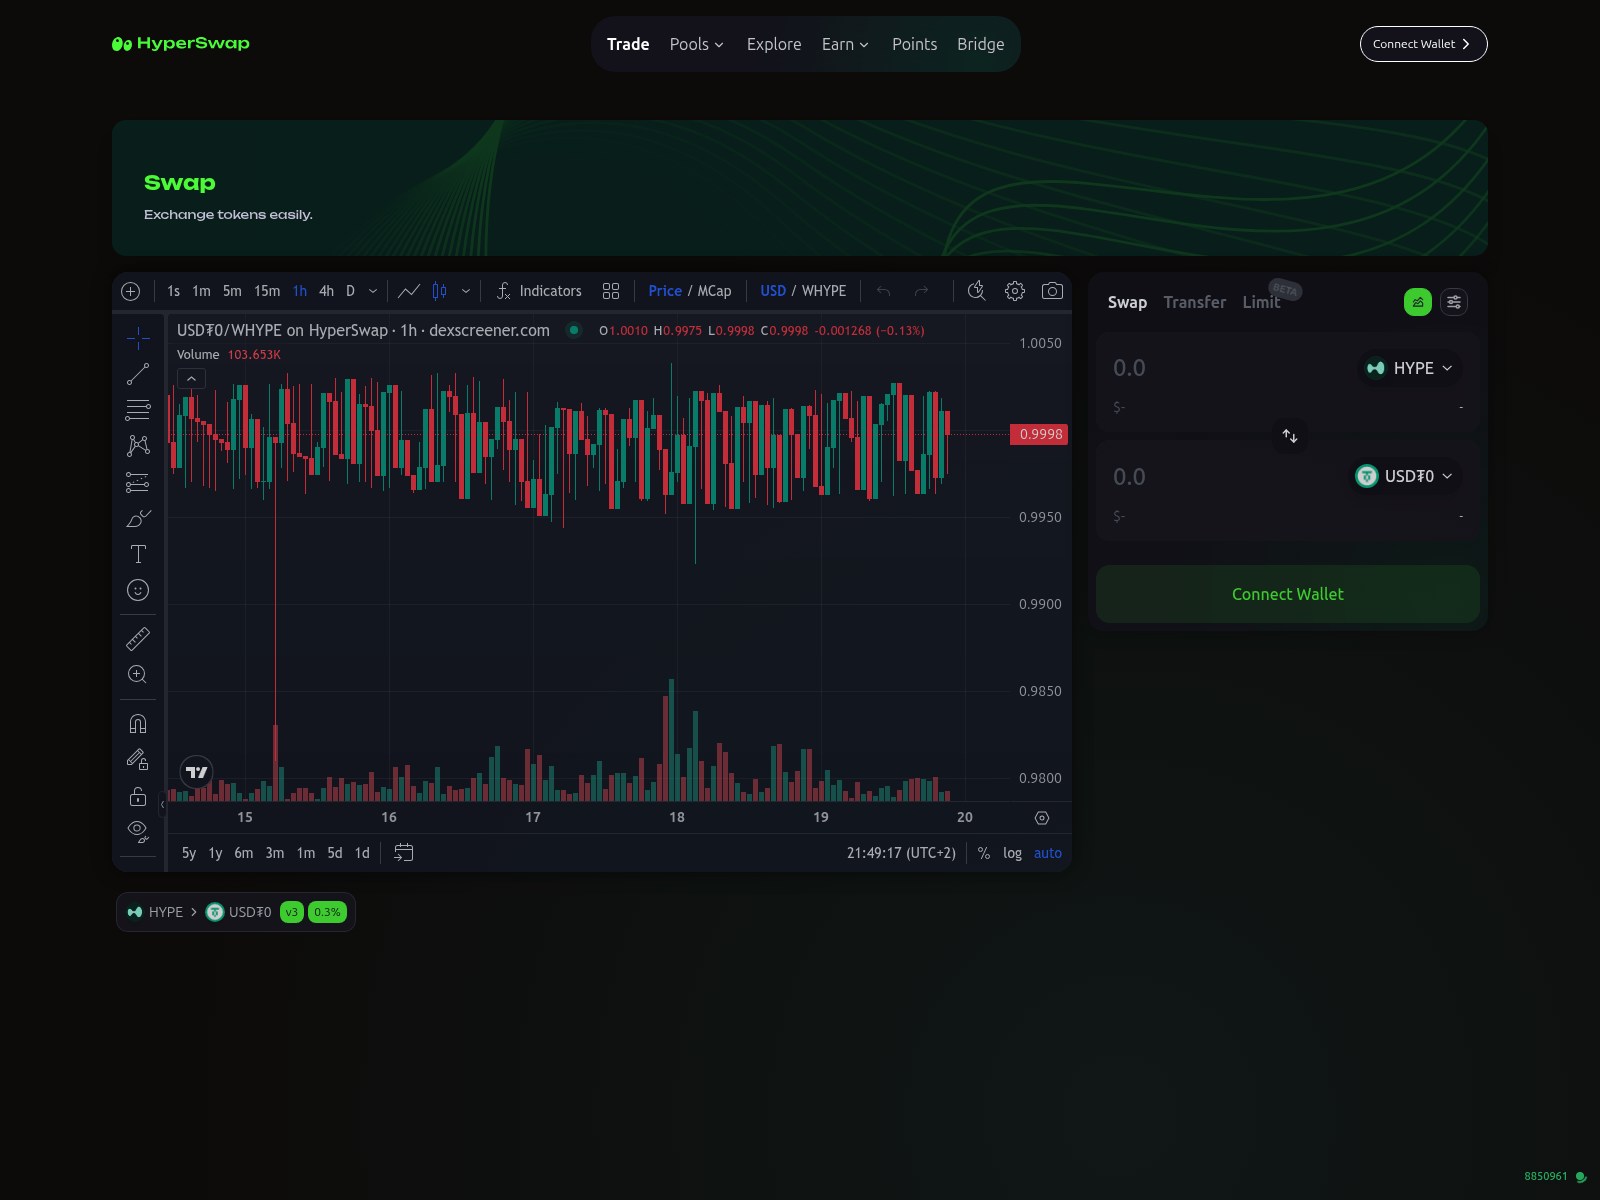Viewport: 1600px width, 1200px height.
Task: Open the Measure tool in the drawing sidebar
Action: point(138,637)
